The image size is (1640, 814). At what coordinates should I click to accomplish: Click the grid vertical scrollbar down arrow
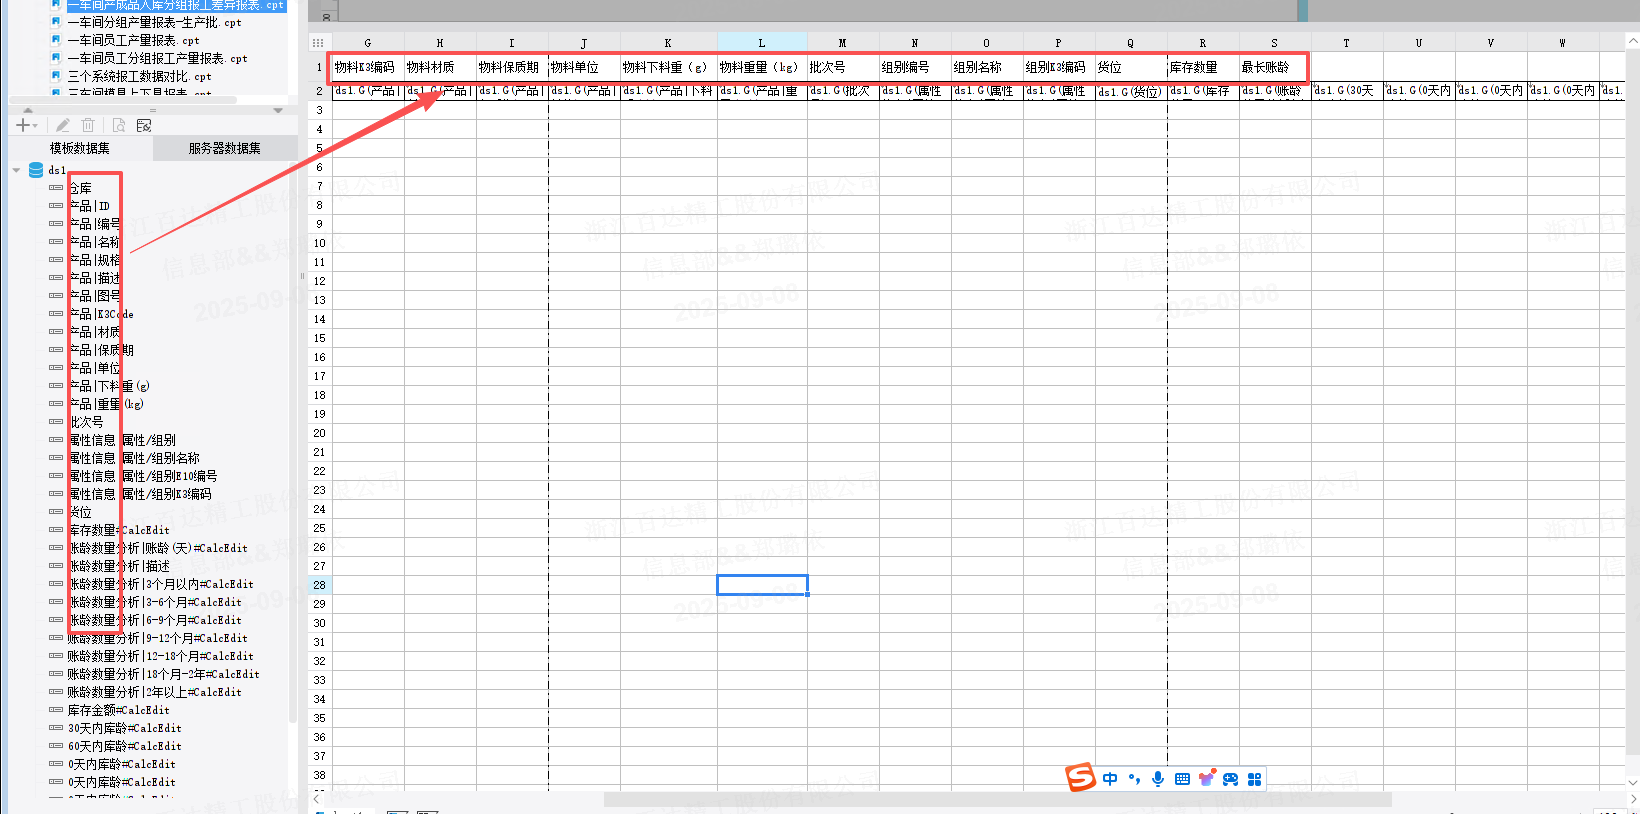[x=1633, y=782]
